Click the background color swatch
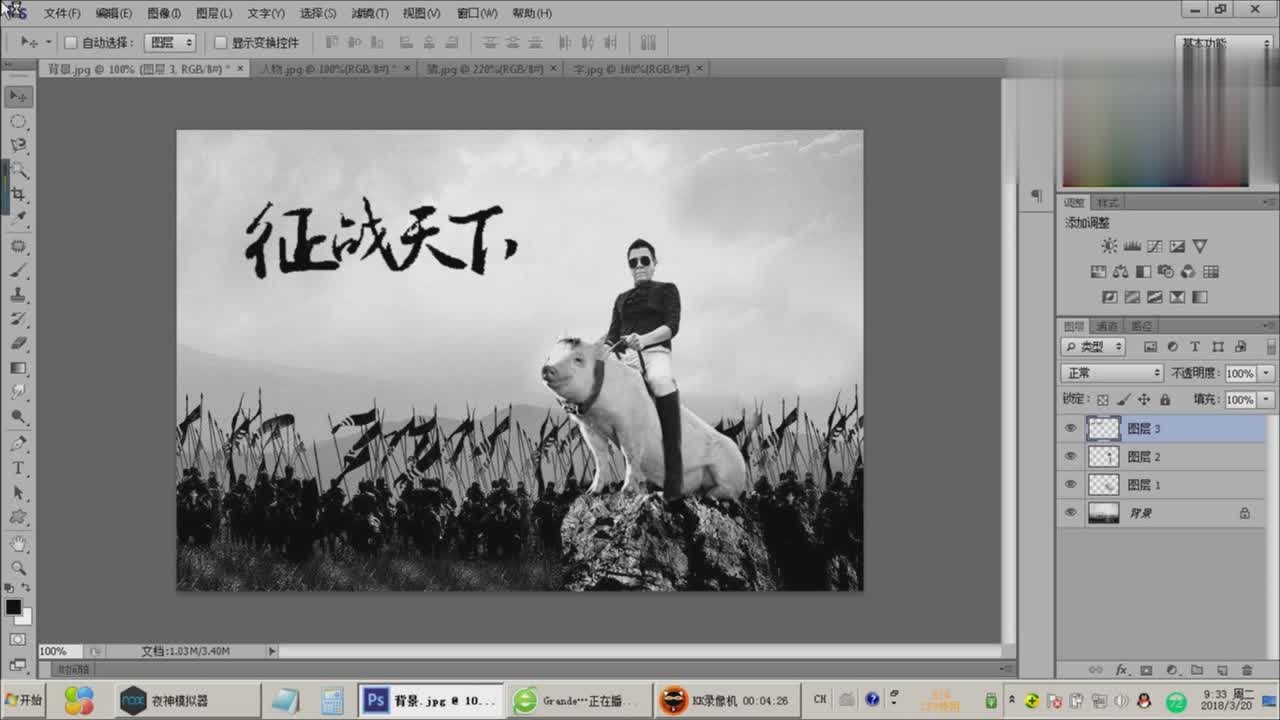The width and height of the screenshot is (1280, 720). pos(24,617)
